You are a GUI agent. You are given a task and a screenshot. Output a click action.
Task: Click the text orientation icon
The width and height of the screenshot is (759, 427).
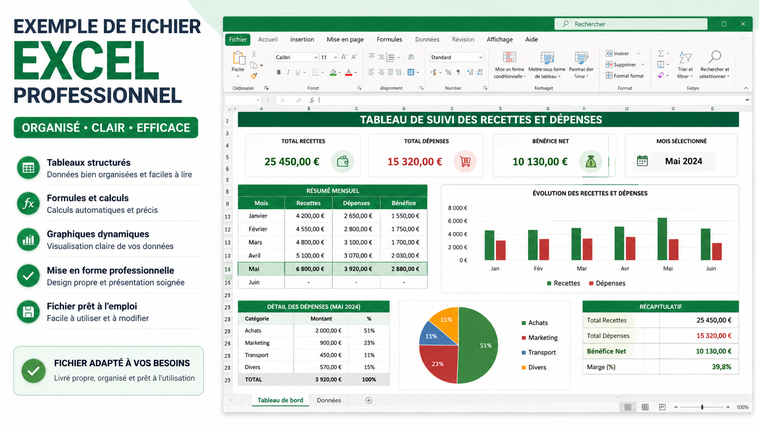pos(411,57)
